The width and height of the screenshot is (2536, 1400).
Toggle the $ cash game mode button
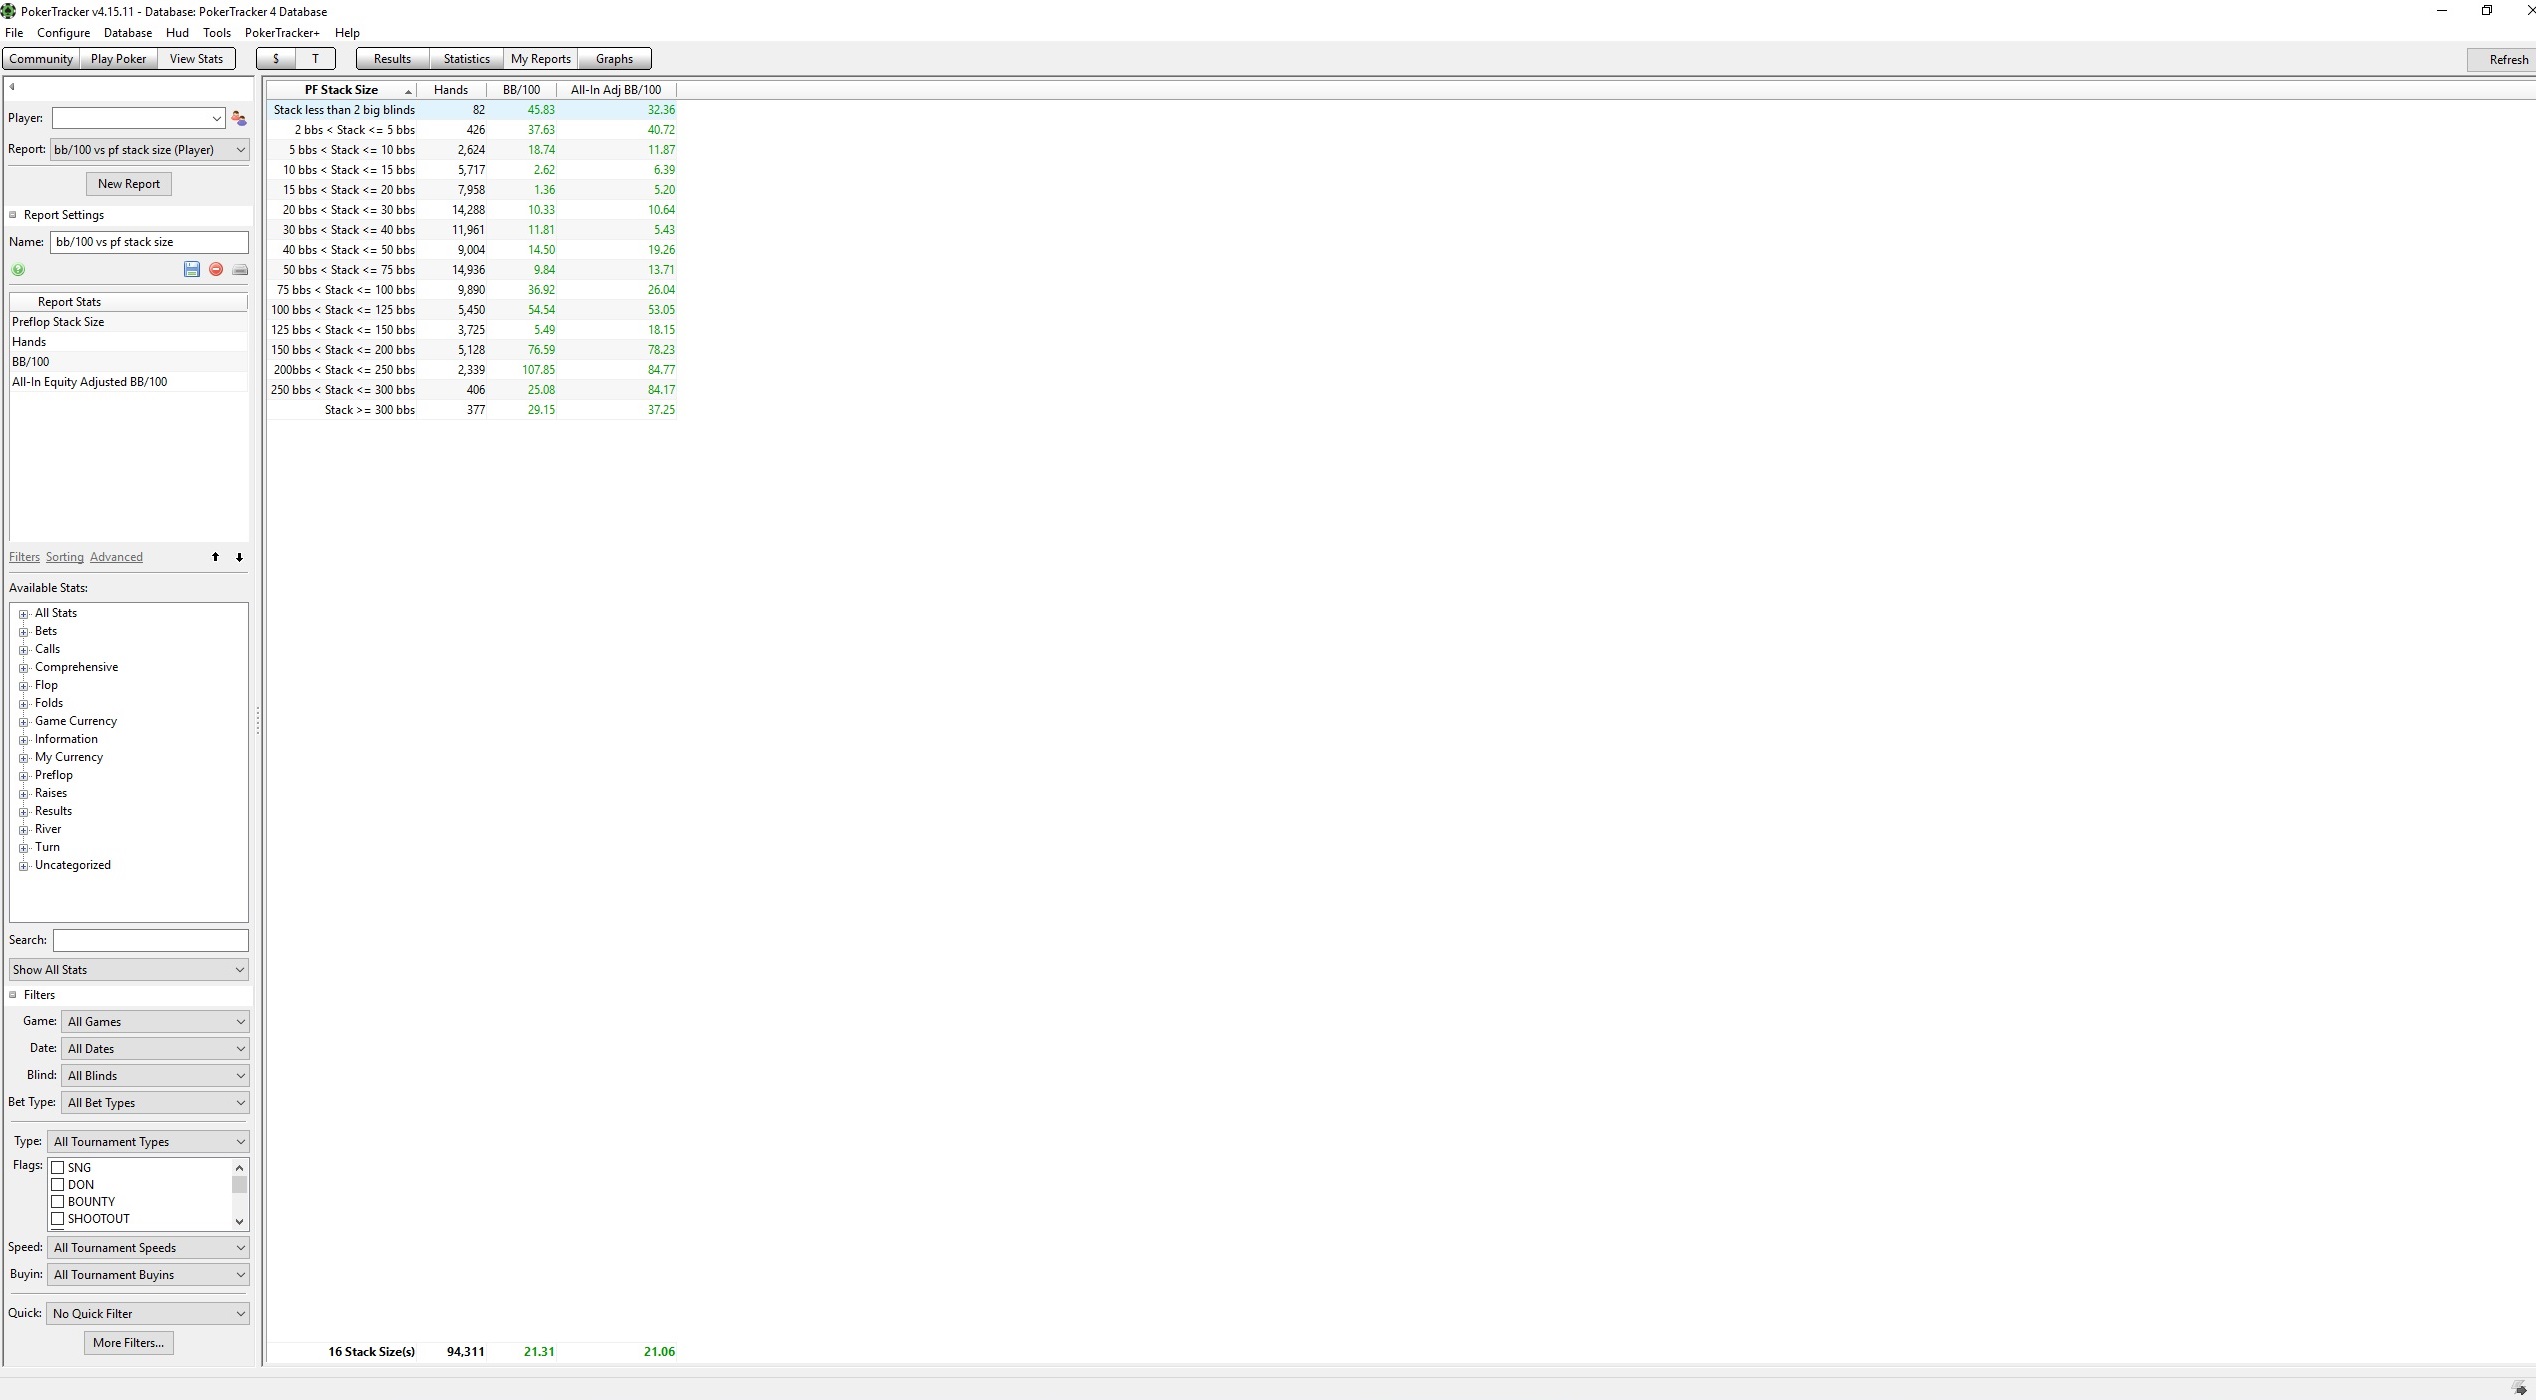click(x=276, y=59)
